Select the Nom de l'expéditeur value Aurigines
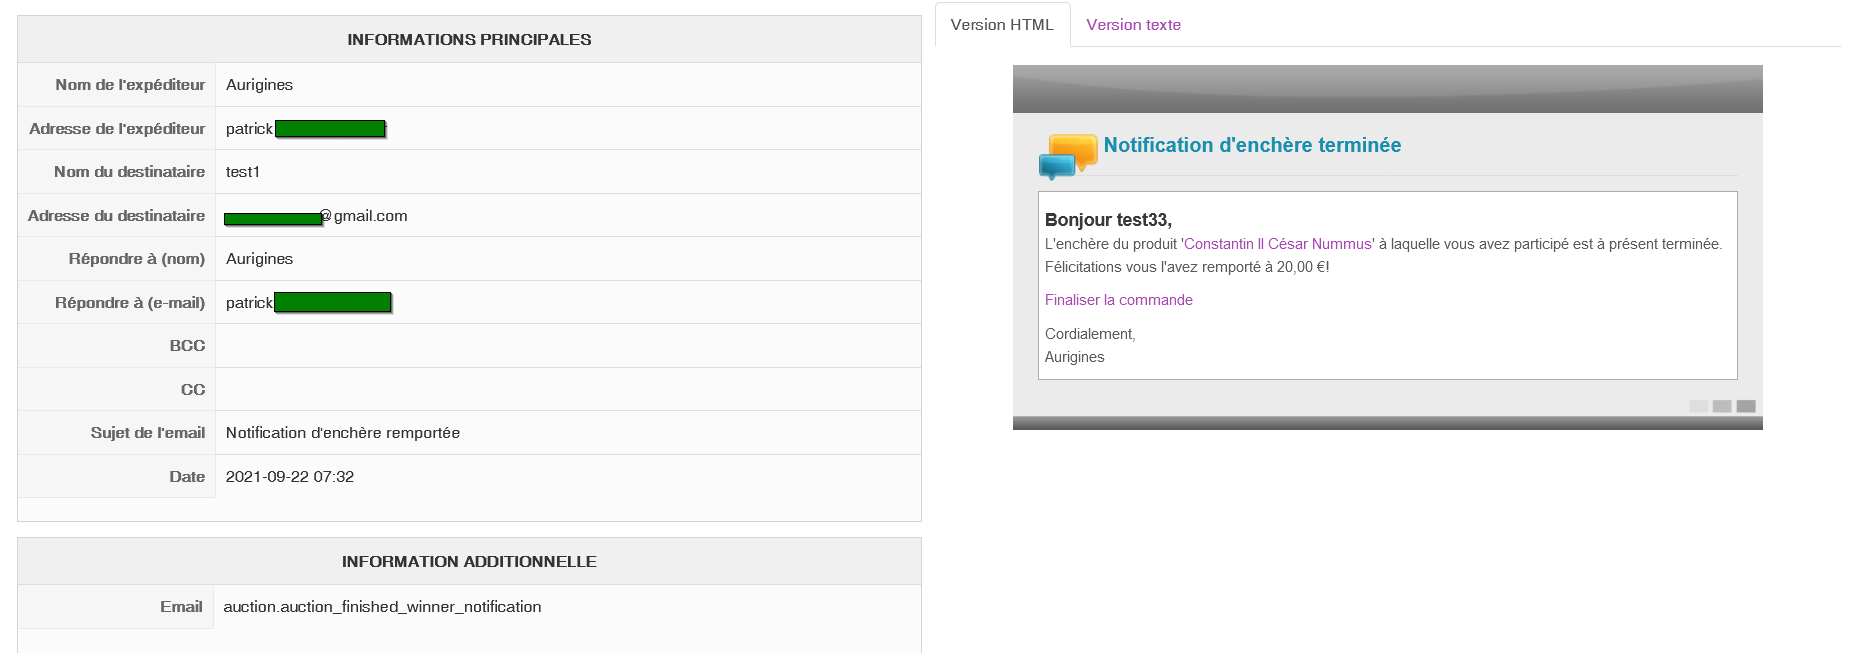This screenshot has height=653, width=1871. point(260,85)
